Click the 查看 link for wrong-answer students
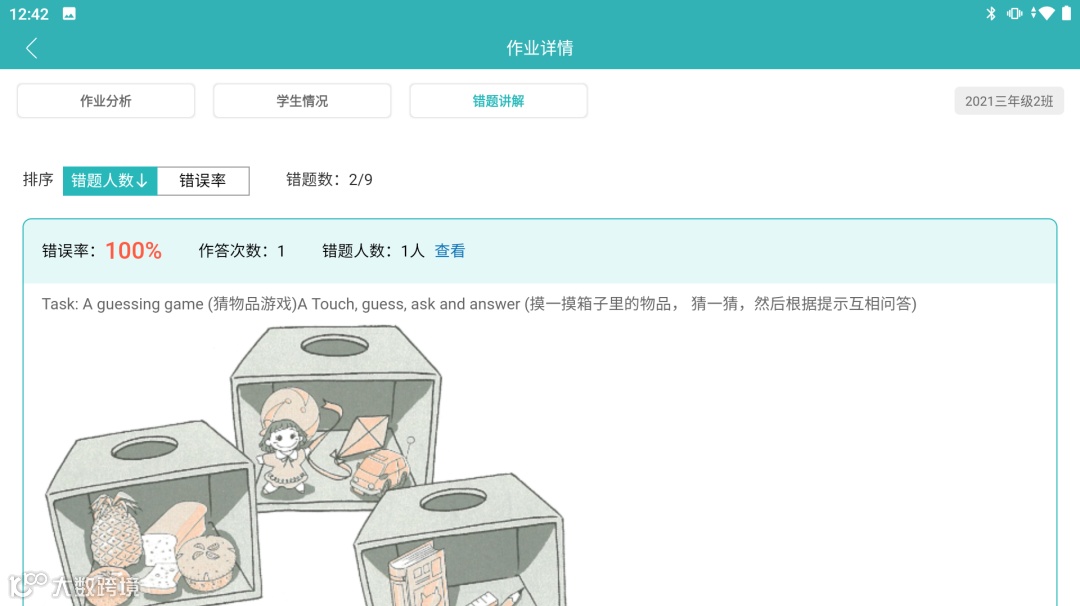The width and height of the screenshot is (1080, 606). coord(450,251)
